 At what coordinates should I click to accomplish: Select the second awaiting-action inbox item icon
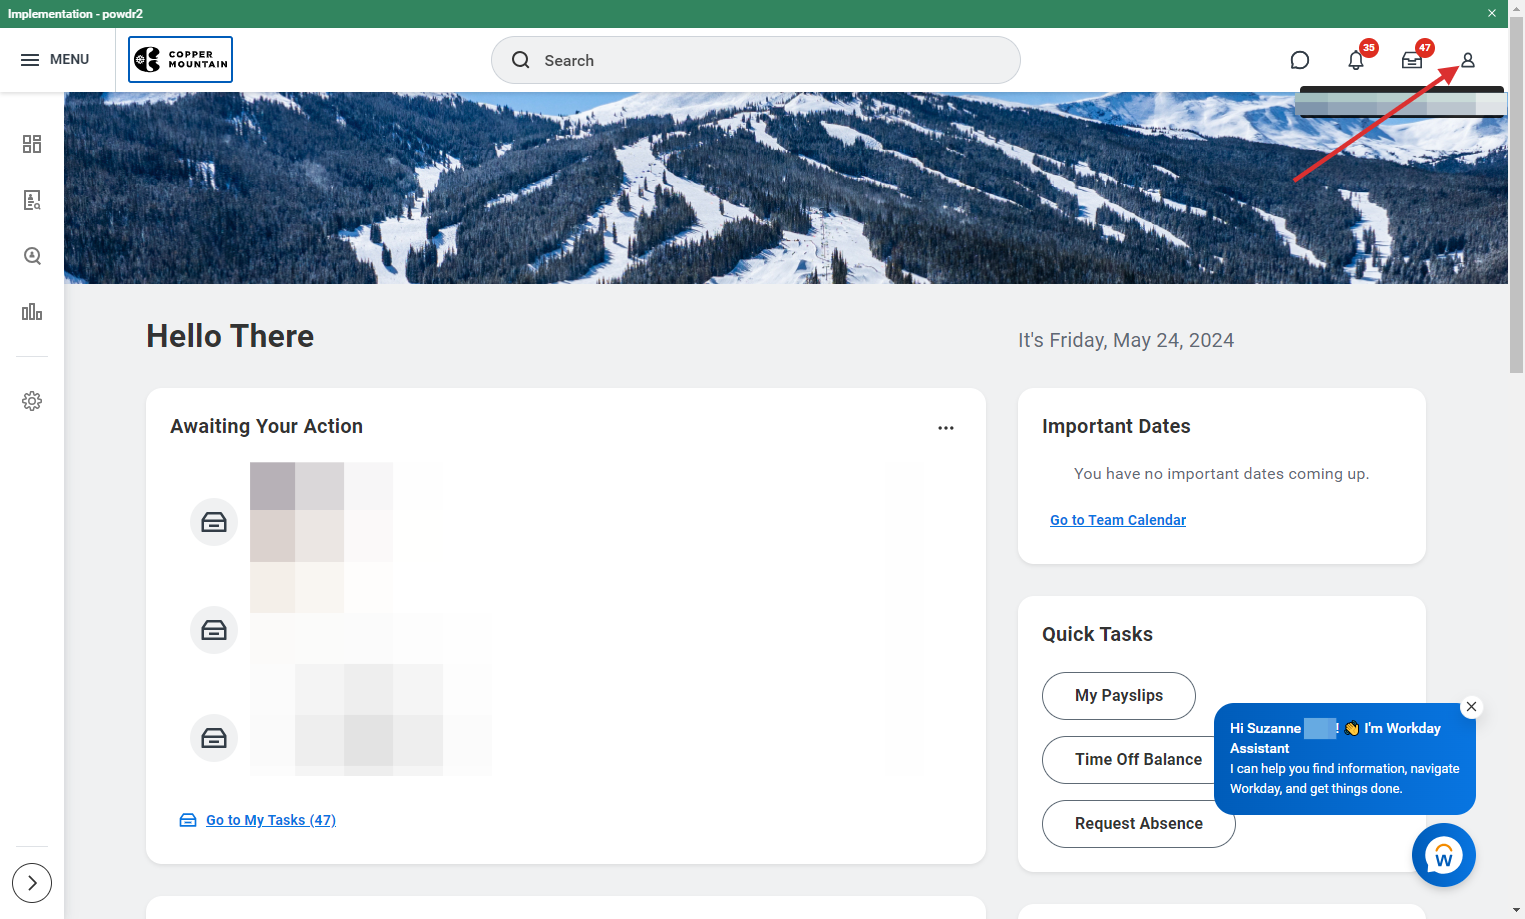point(214,630)
